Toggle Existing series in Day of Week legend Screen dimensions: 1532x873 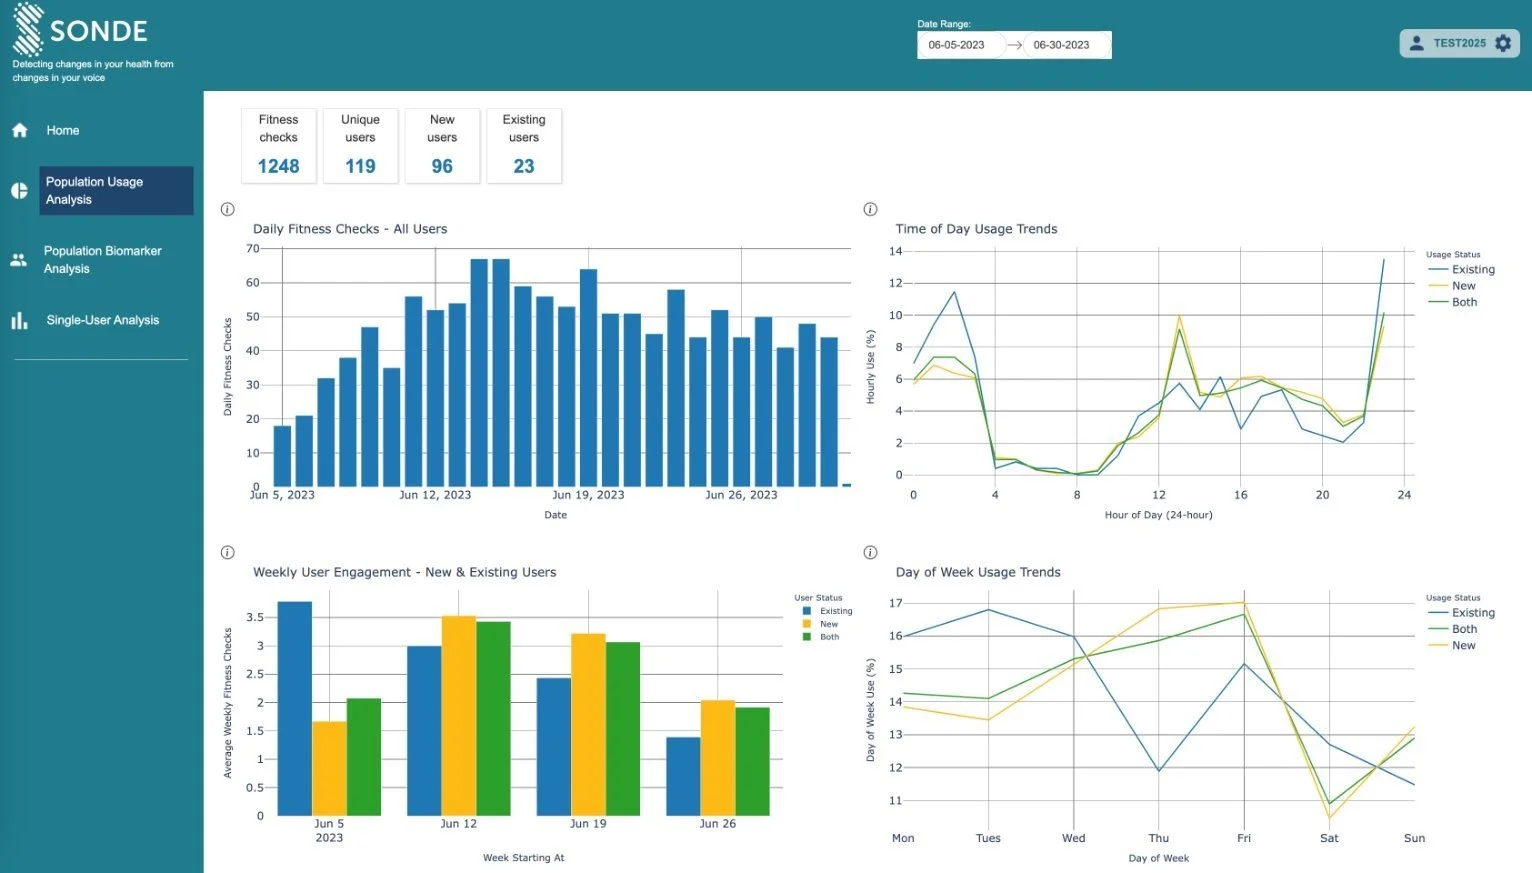click(x=1462, y=612)
